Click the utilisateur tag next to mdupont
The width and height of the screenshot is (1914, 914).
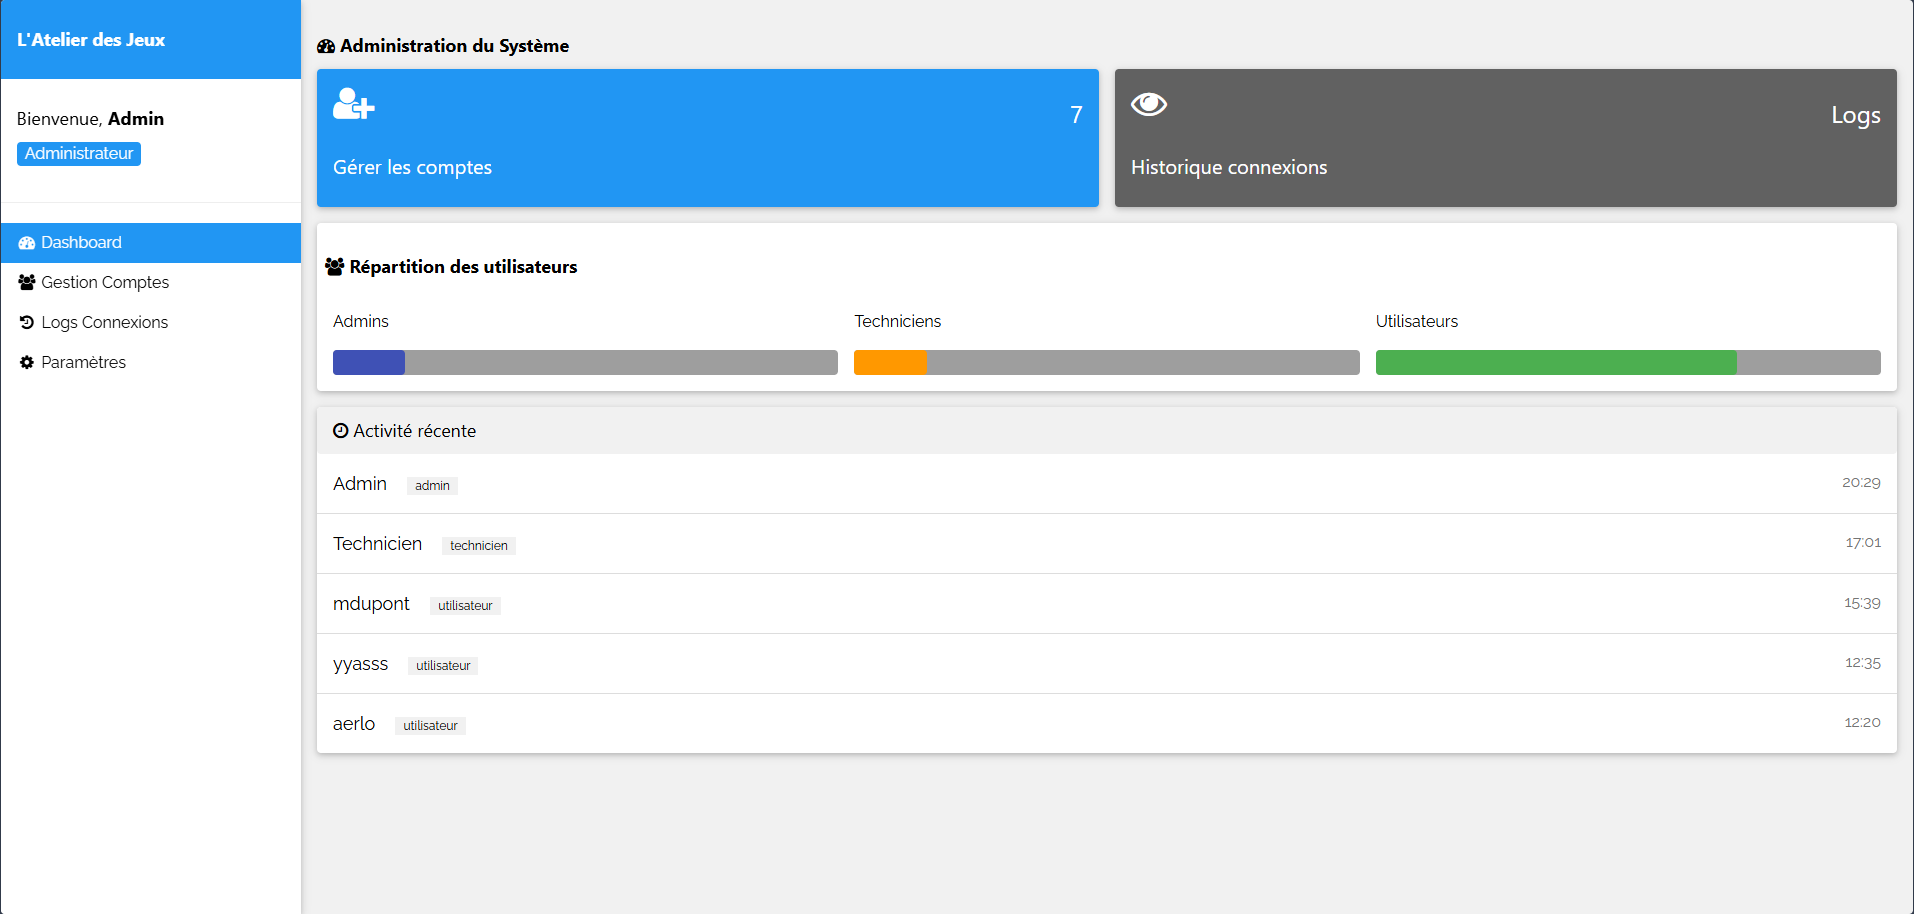click(465, 606)
